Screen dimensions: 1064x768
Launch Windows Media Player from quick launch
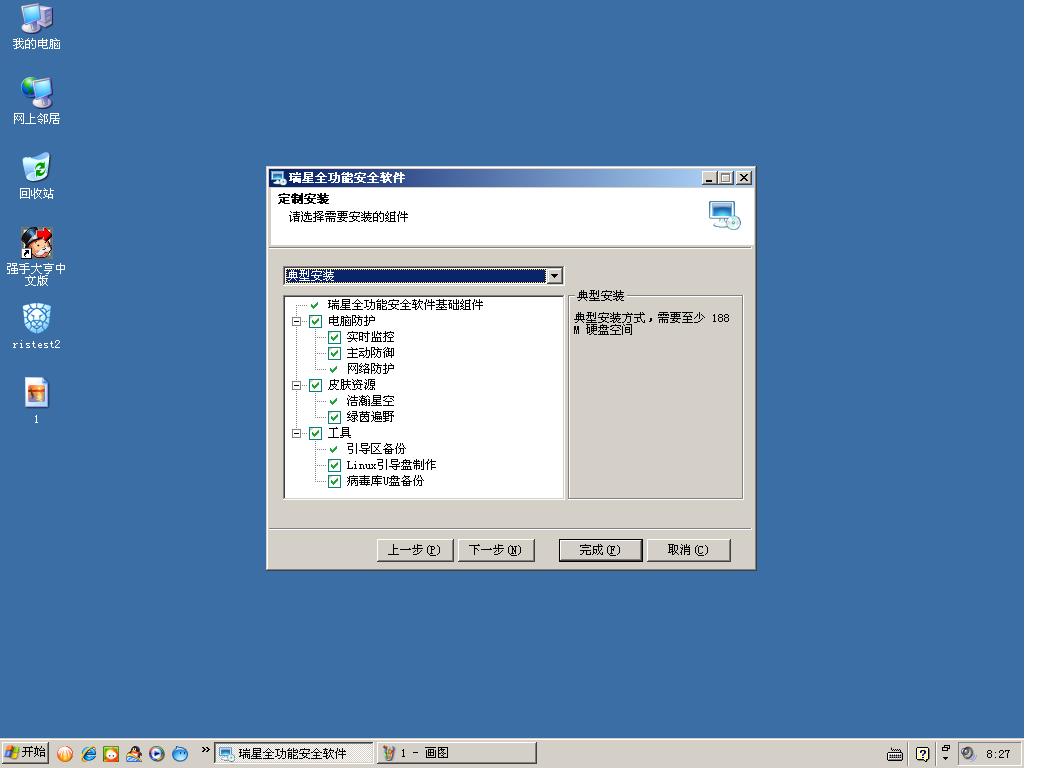(157, 753)
